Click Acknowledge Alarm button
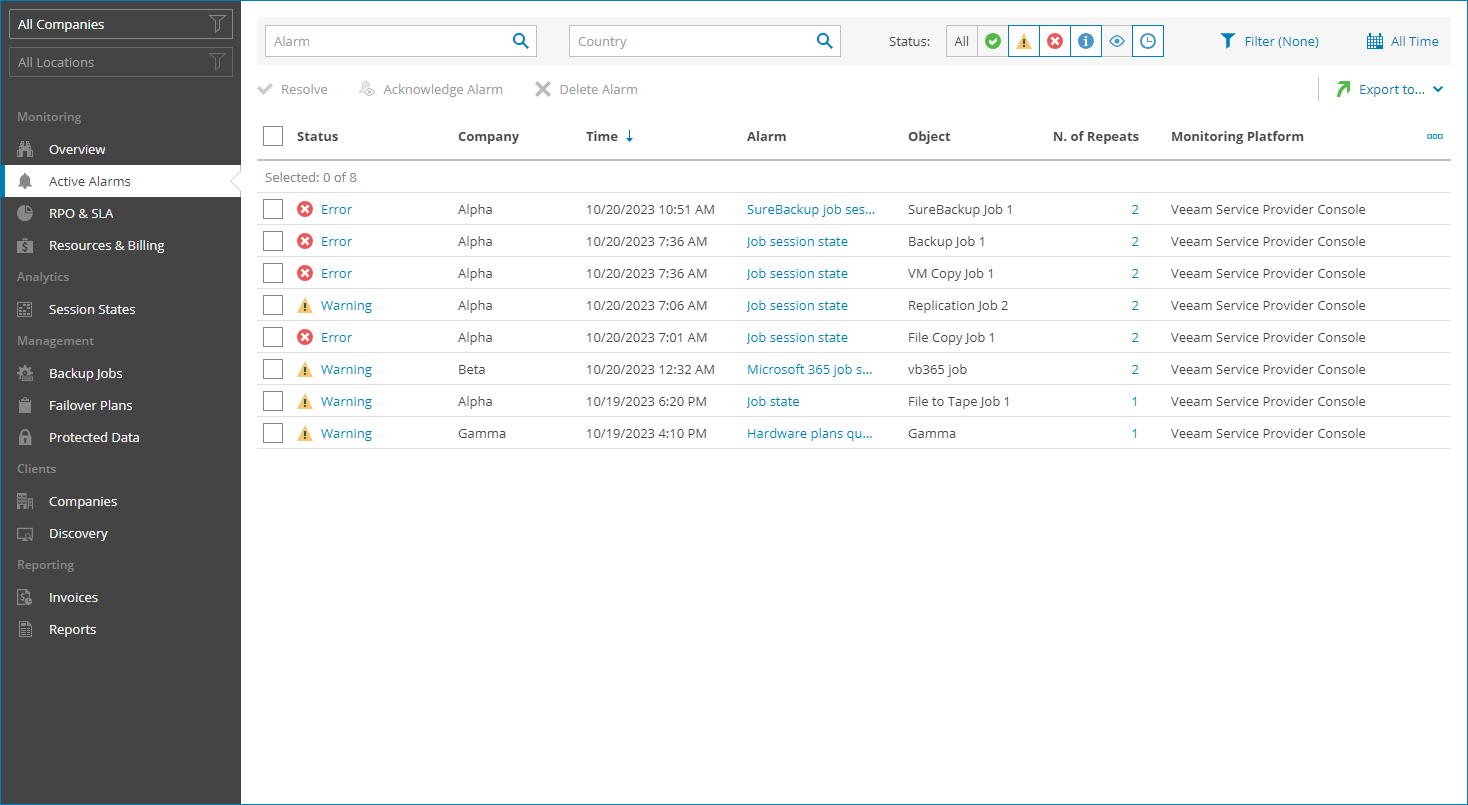This screenshot has height=805, width=1468. [431, 89]
